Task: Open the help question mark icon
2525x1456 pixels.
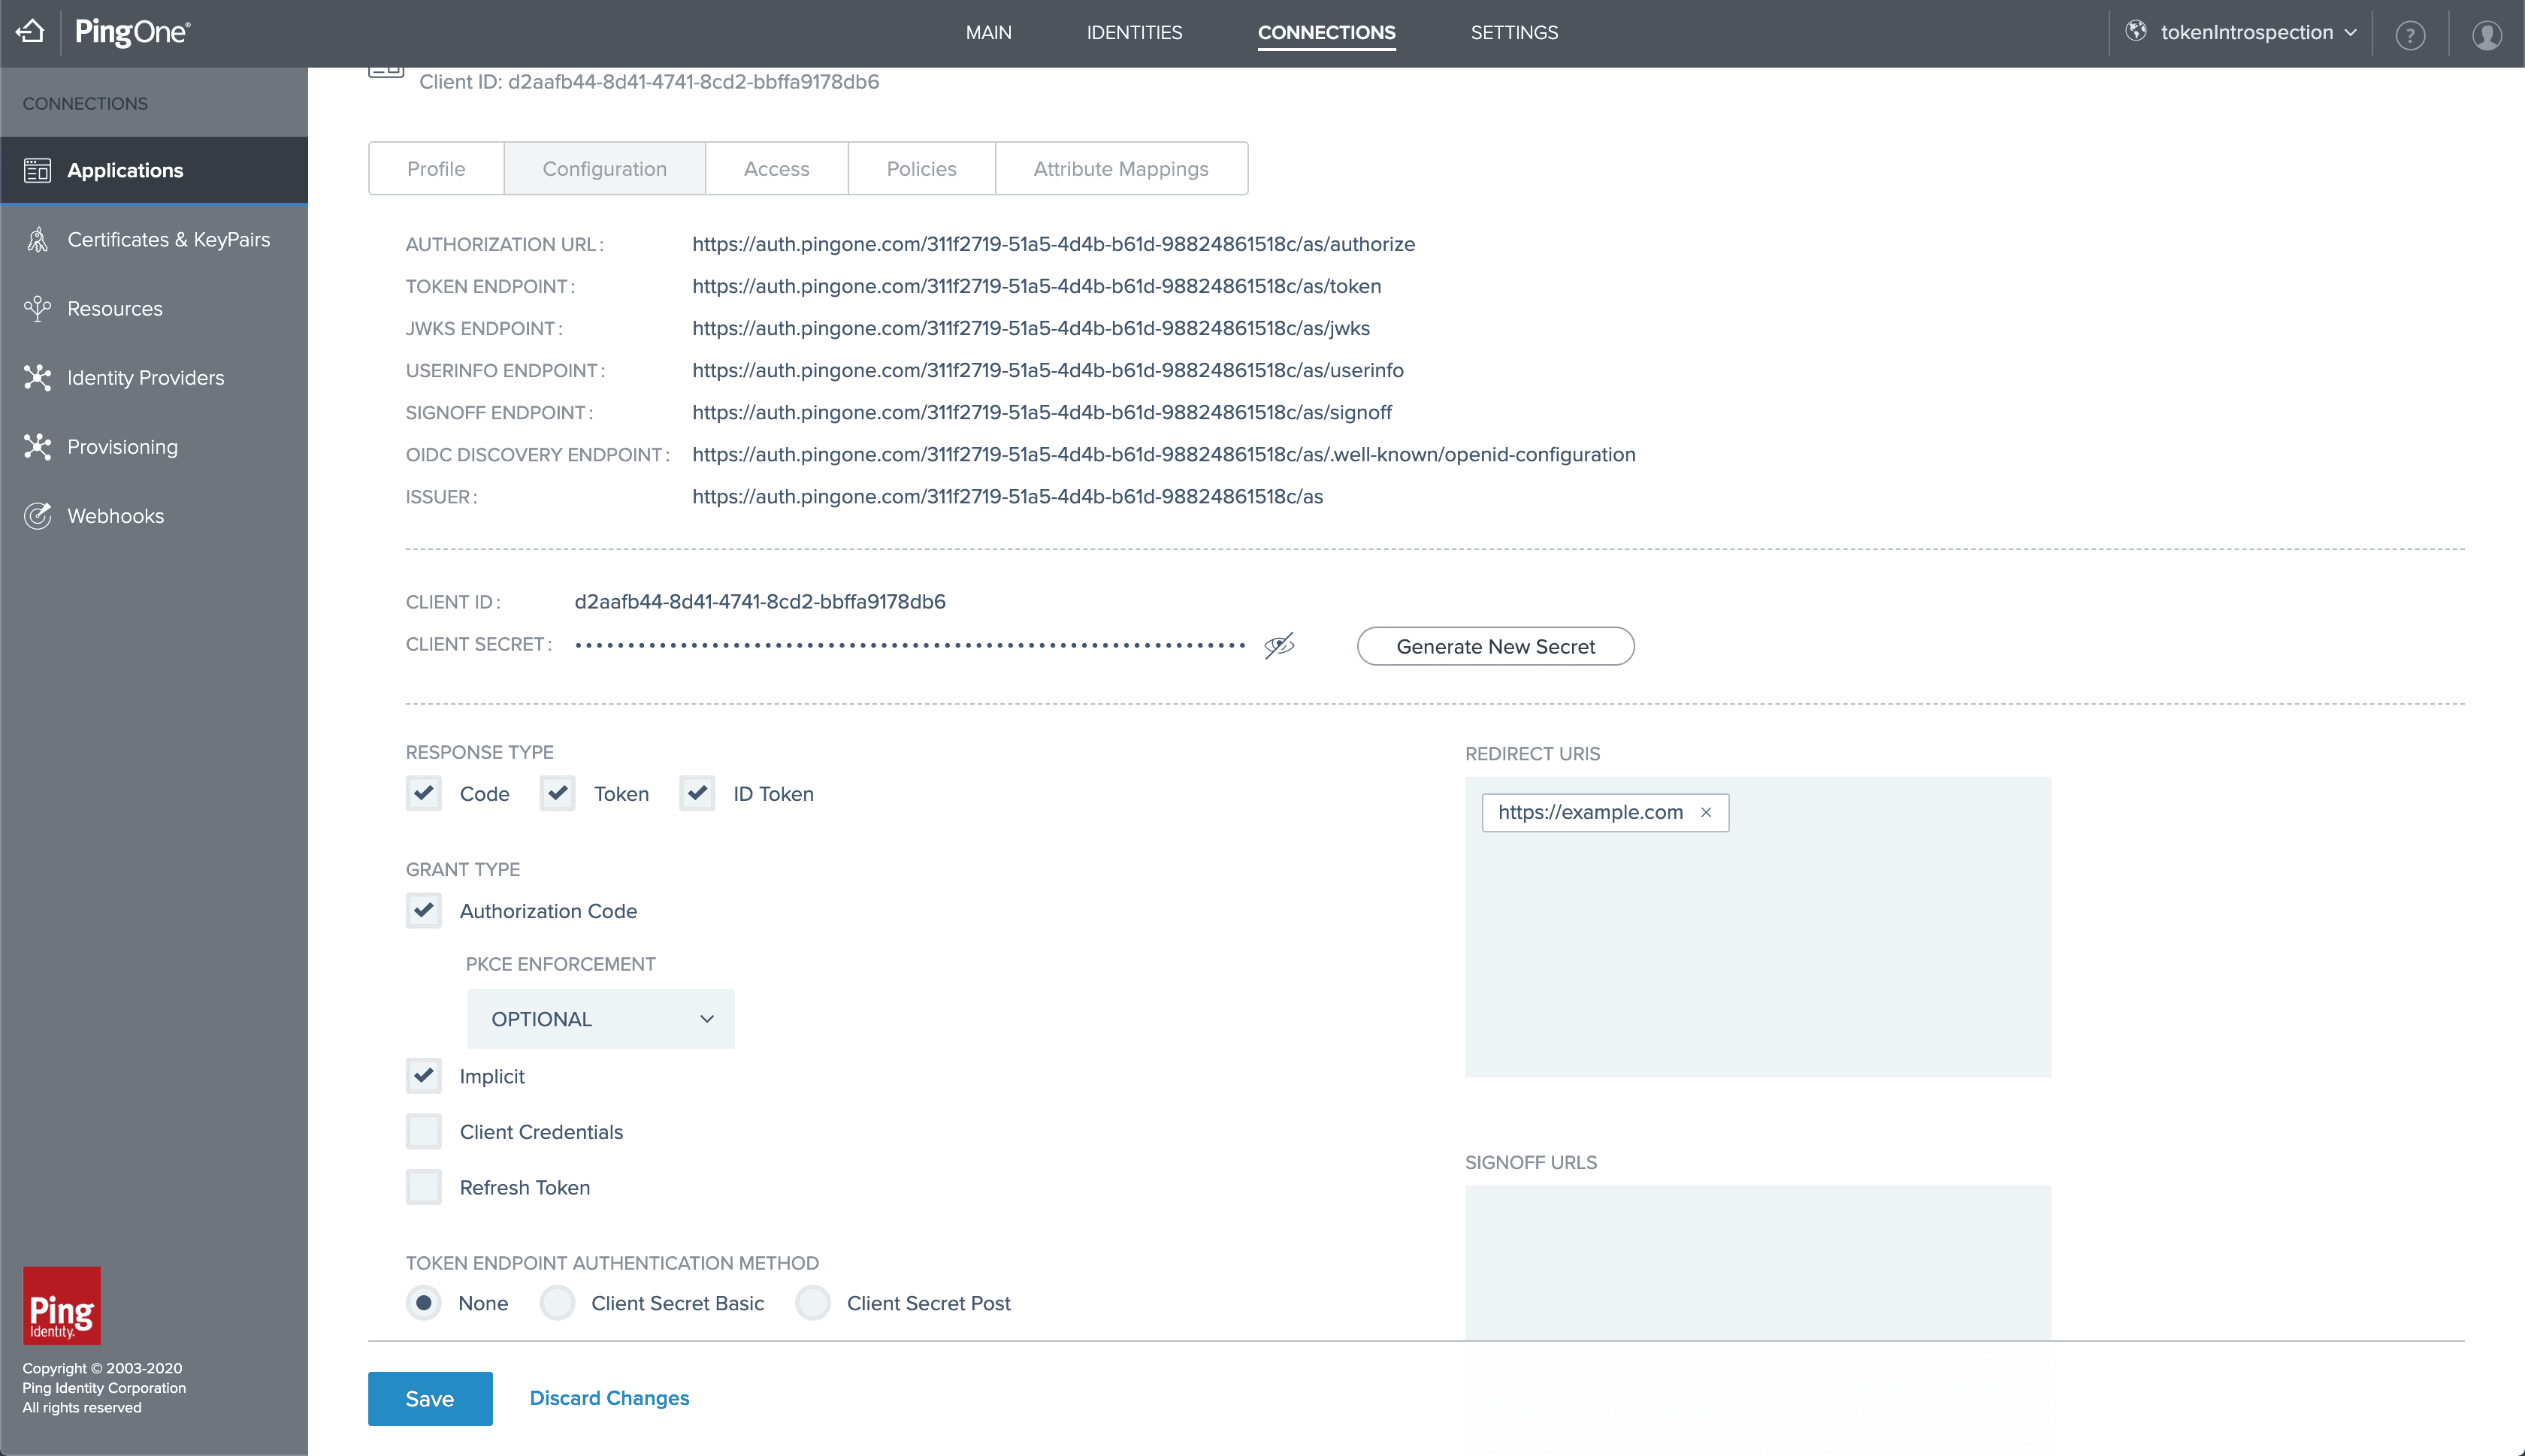Action: [x=2410, y=35]
